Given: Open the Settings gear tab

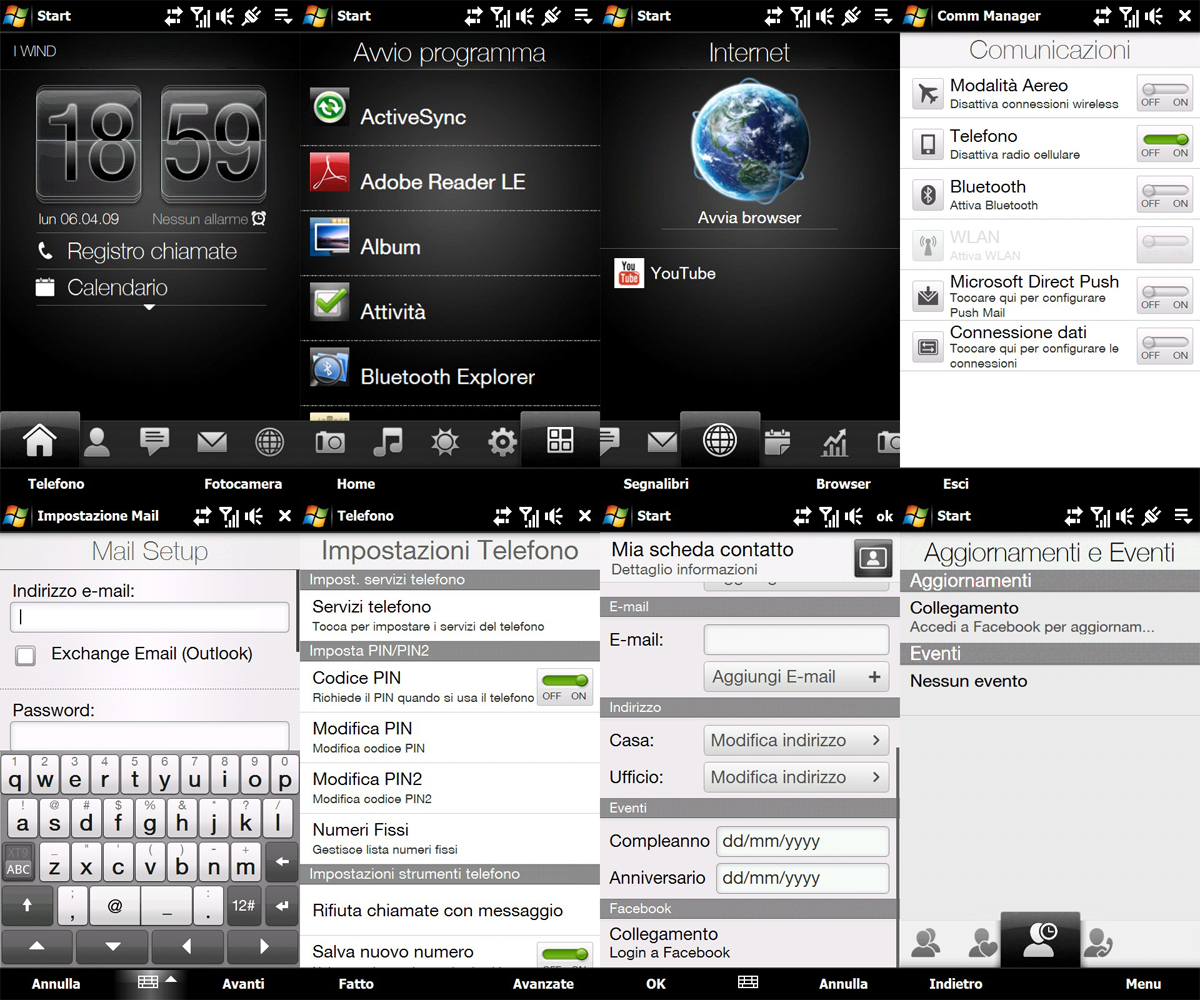Looking at the screenshot, I should tap(502, 441).
